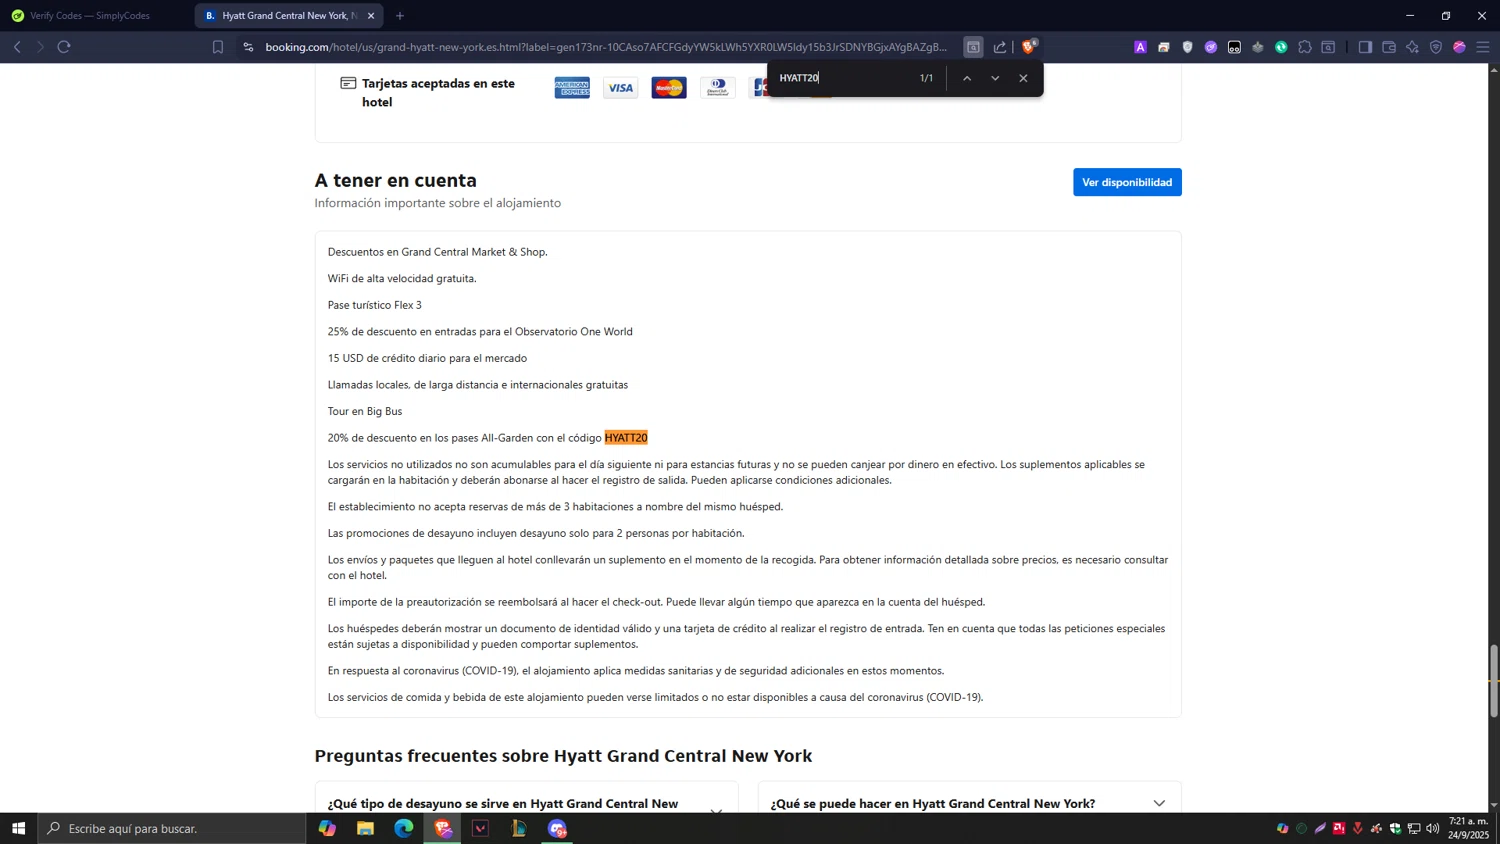Click the Diners Club card logo
Image resolution: width=1500 pixels, height=844 pixels.
717,88
